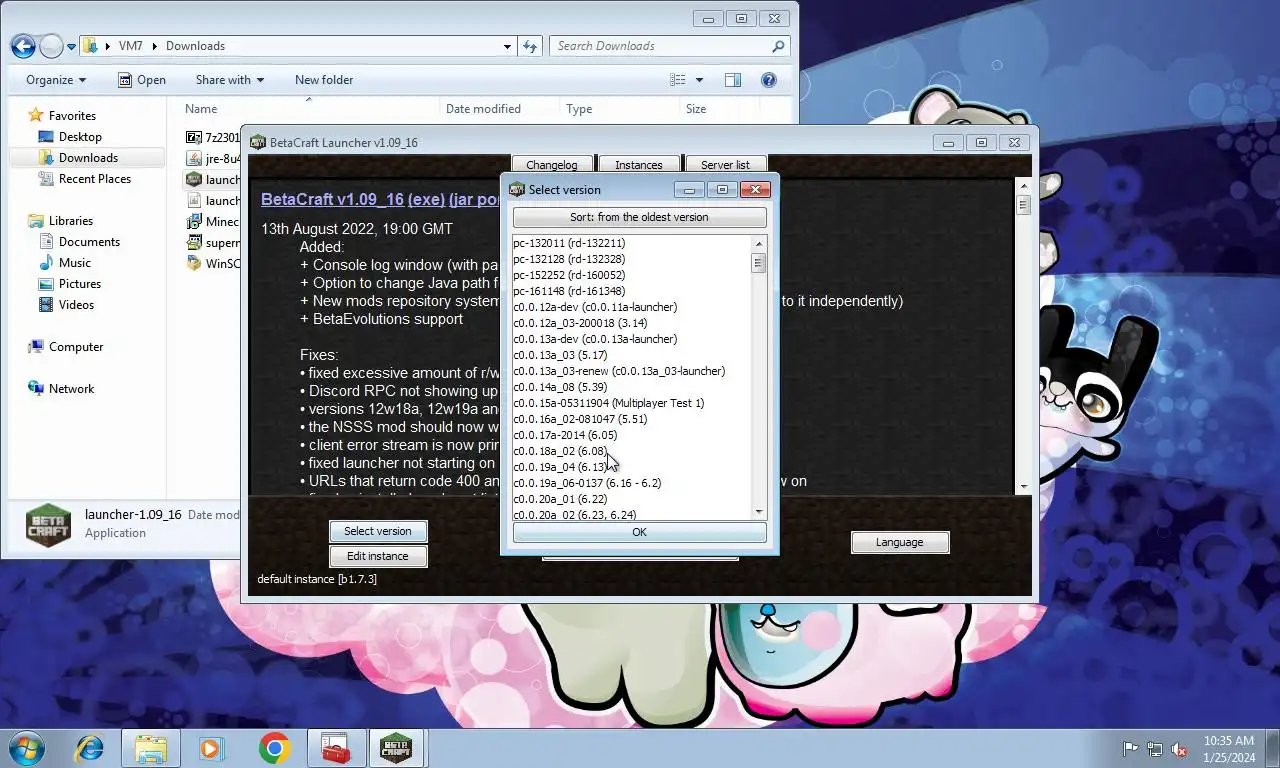Viewport: 1280px width, 768px height.
Task: Open Network in navigation pane
Action: [71, 389]
